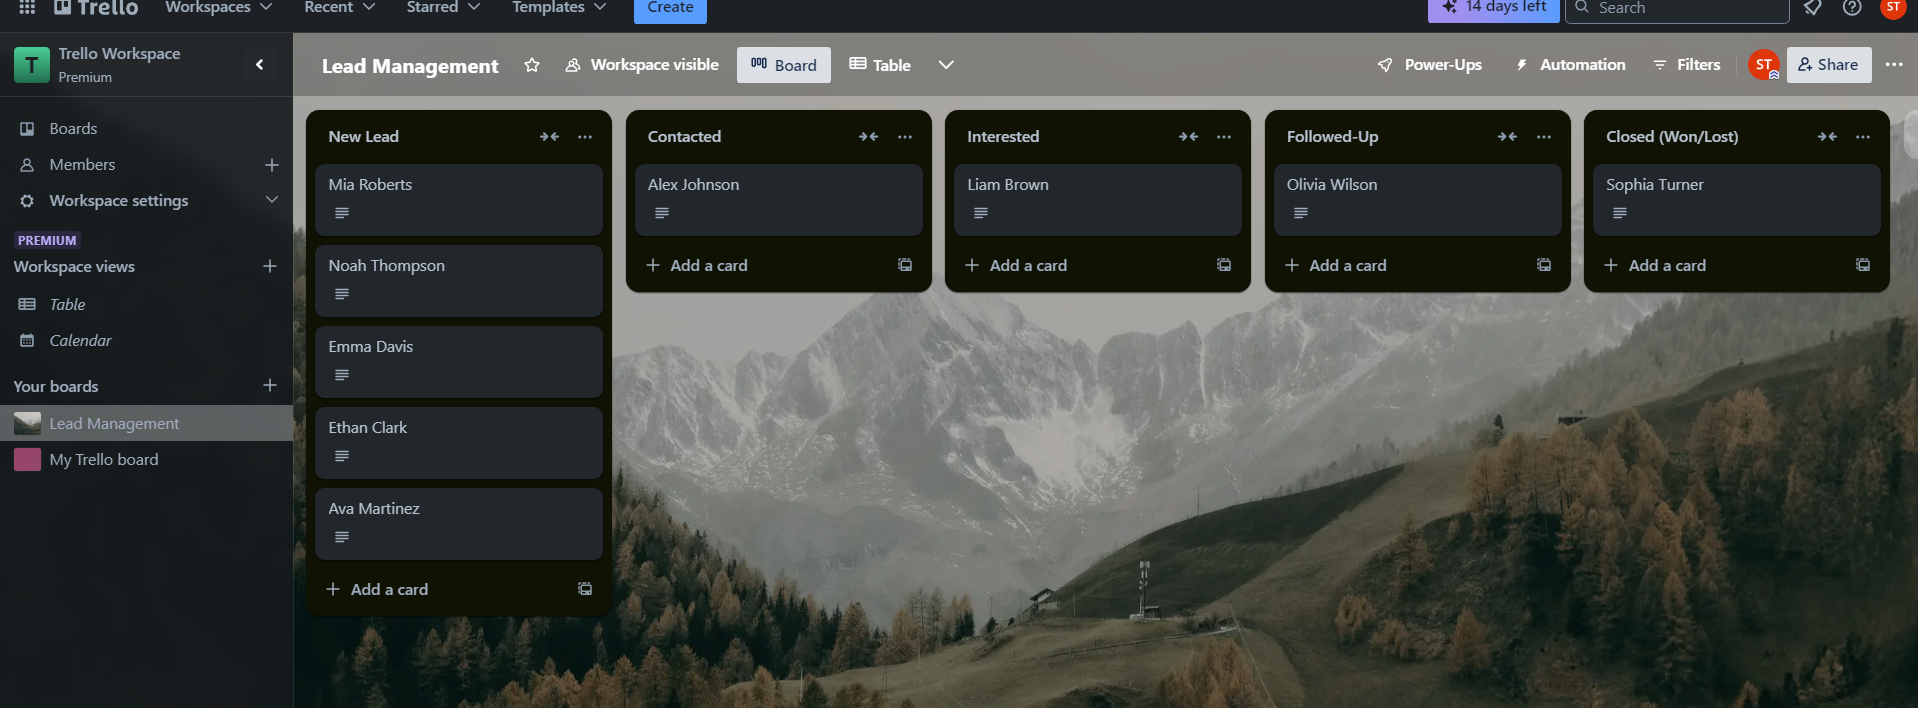Screen dimensions: 1918x708
Task: Switch to the Table view tab
Action: coord(880,65)
